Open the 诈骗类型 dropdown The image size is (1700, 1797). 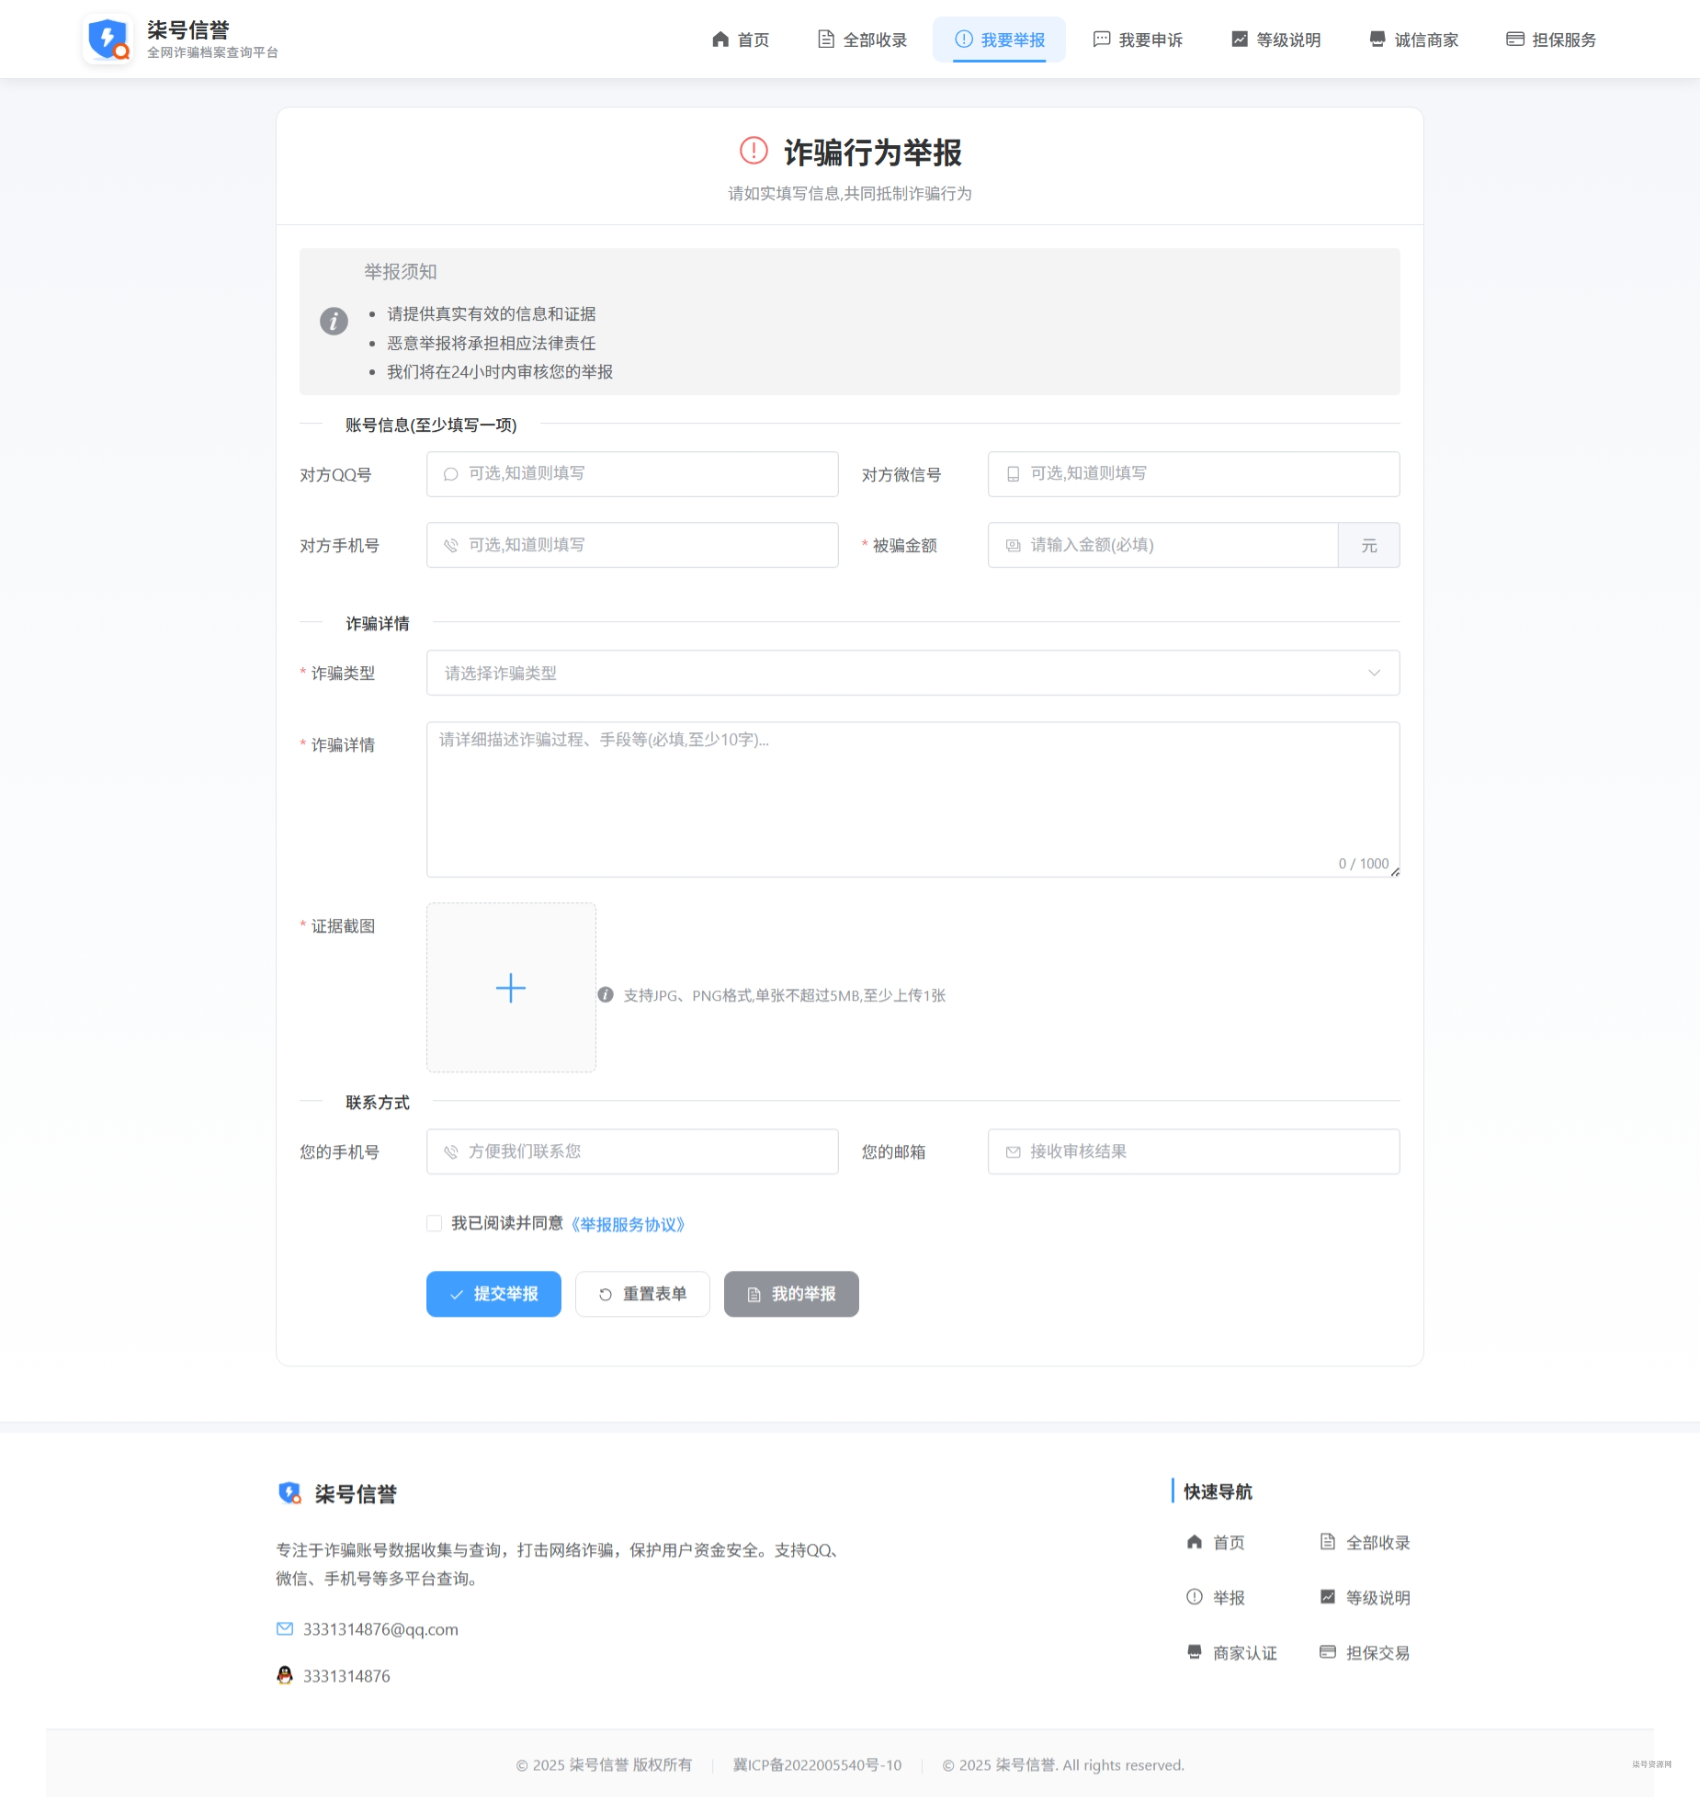[x=912, y=673]
